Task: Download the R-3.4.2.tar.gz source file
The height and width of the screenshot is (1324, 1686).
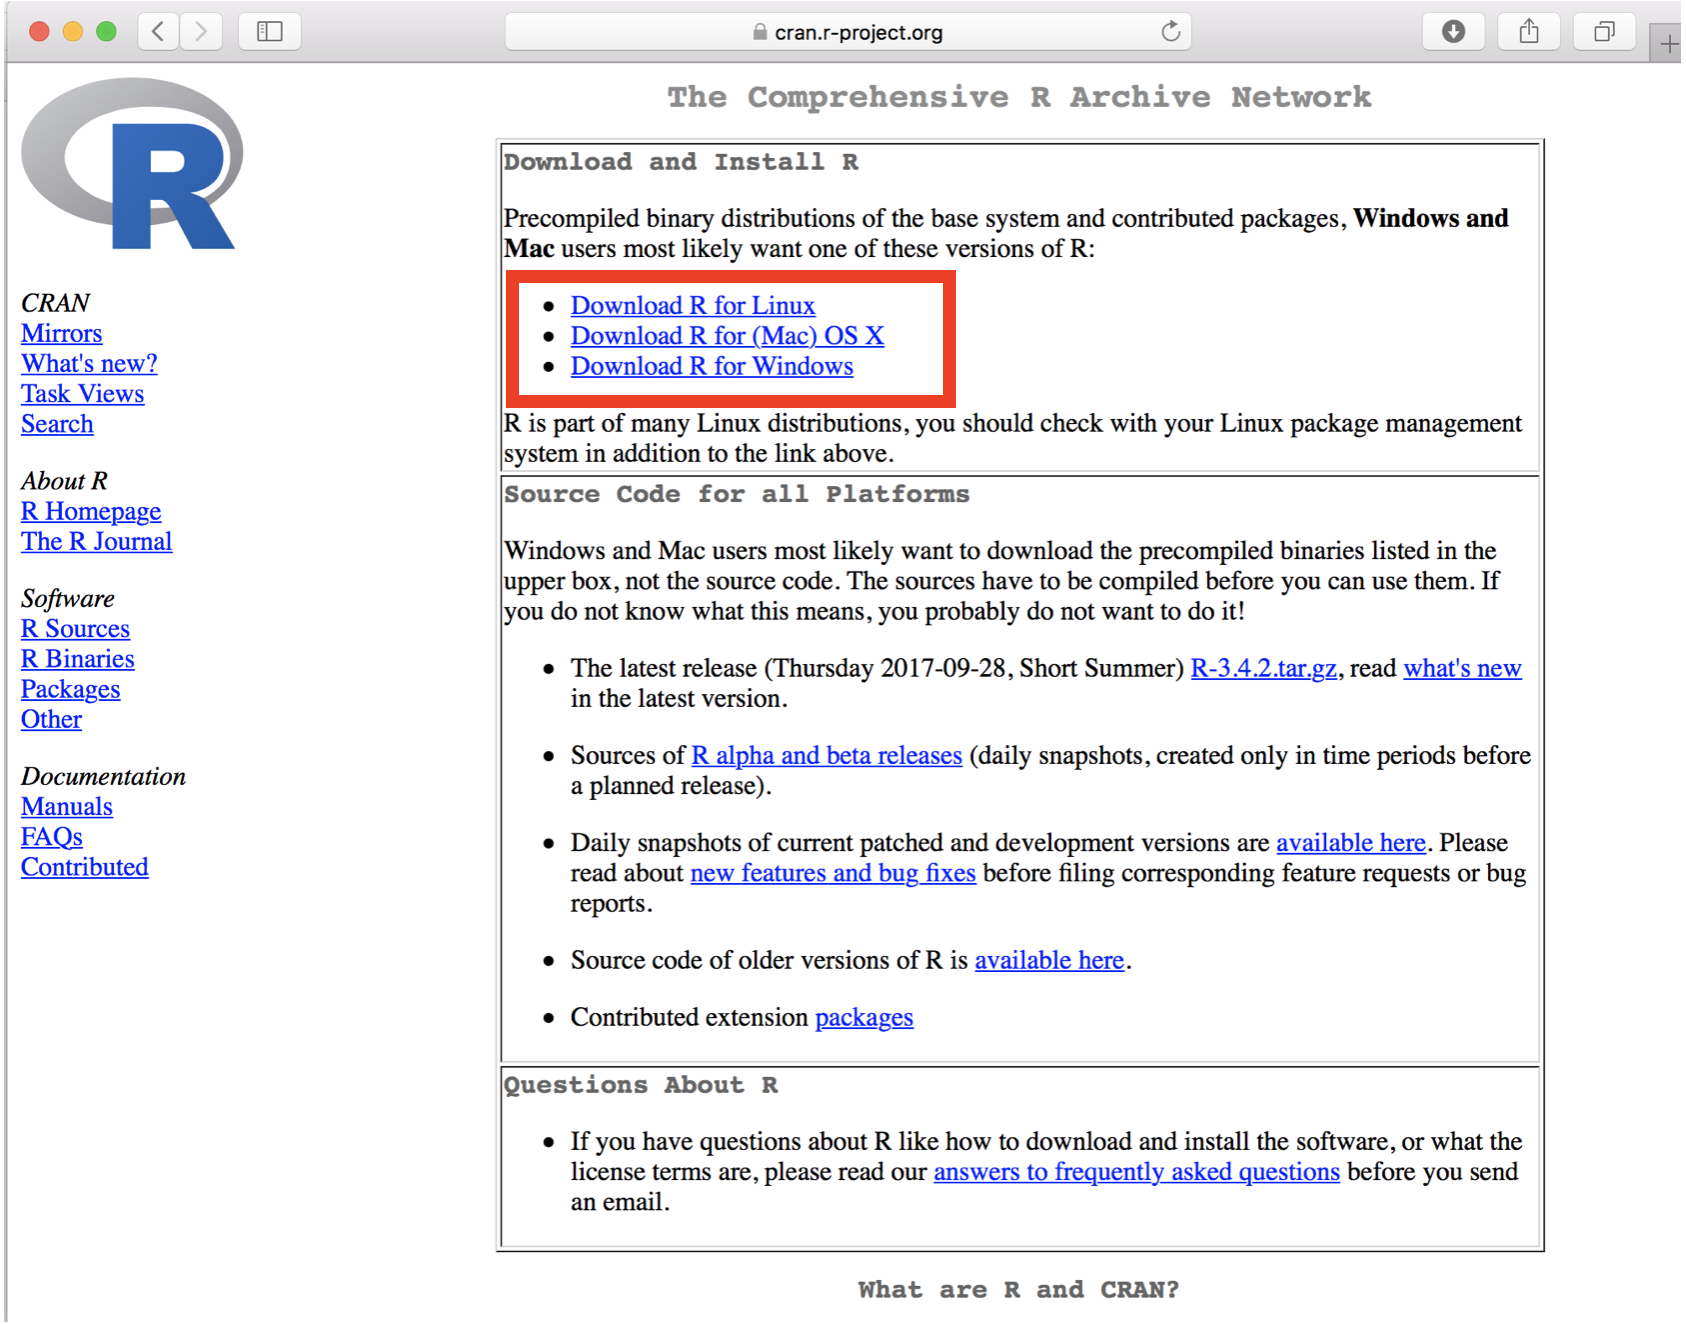Action: click(1263, 669)
